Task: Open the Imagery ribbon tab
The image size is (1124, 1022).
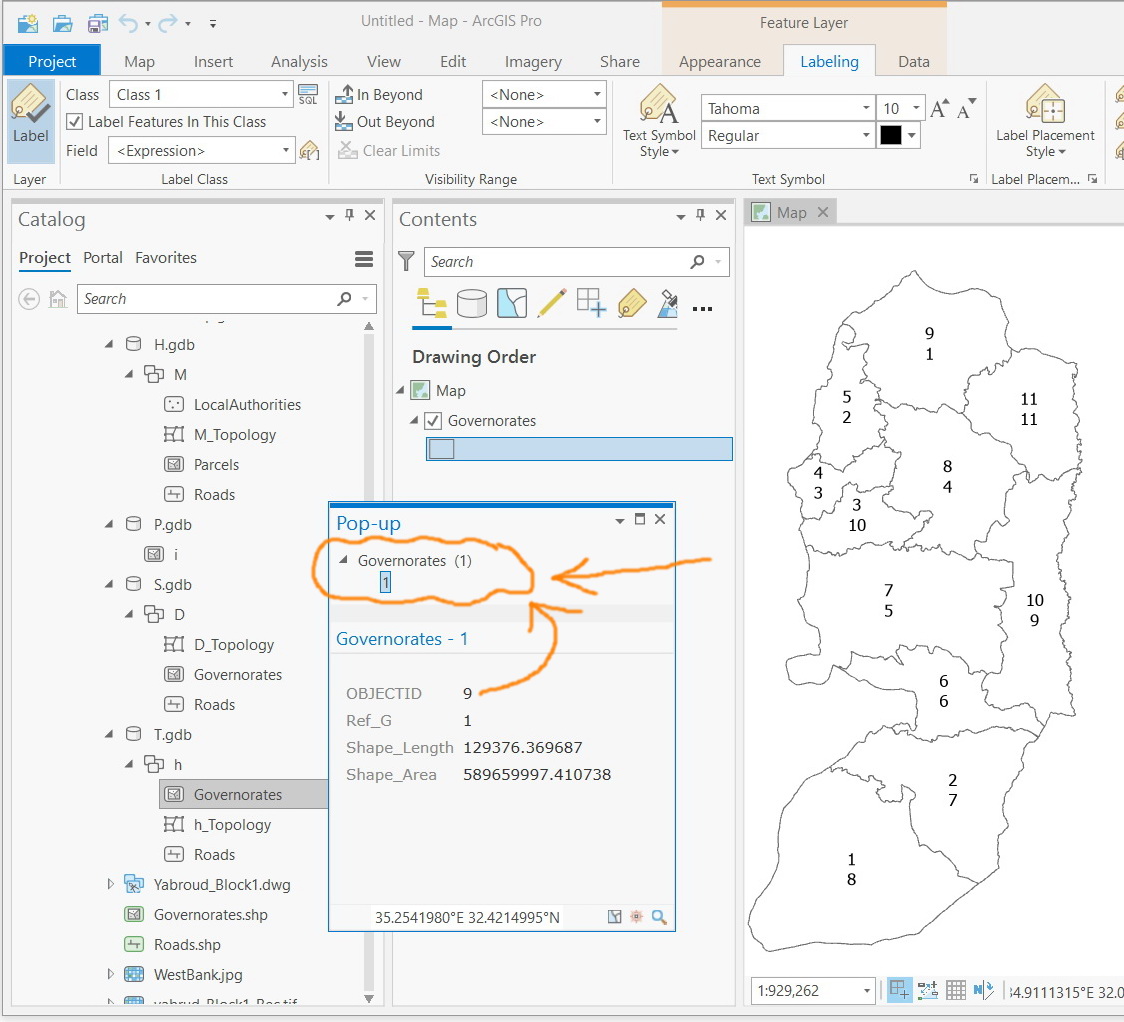Action: tap(533, 62)
